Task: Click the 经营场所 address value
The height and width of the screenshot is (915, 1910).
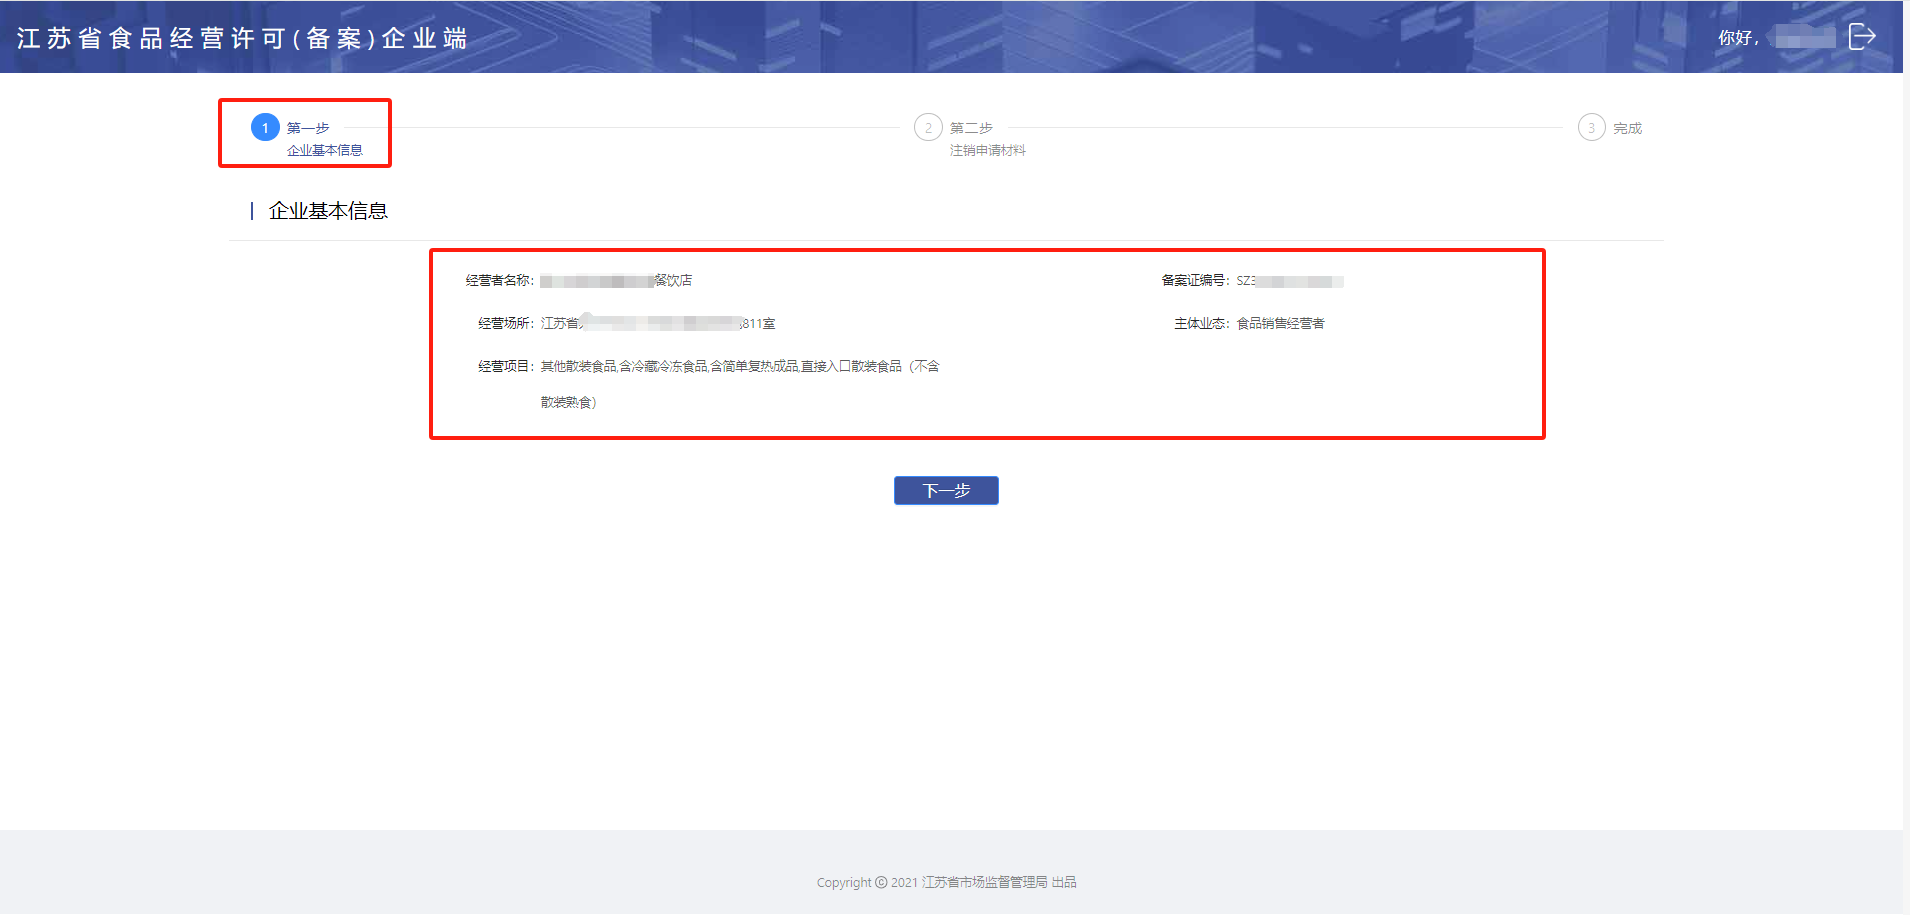Action: [x=658, y=323]
